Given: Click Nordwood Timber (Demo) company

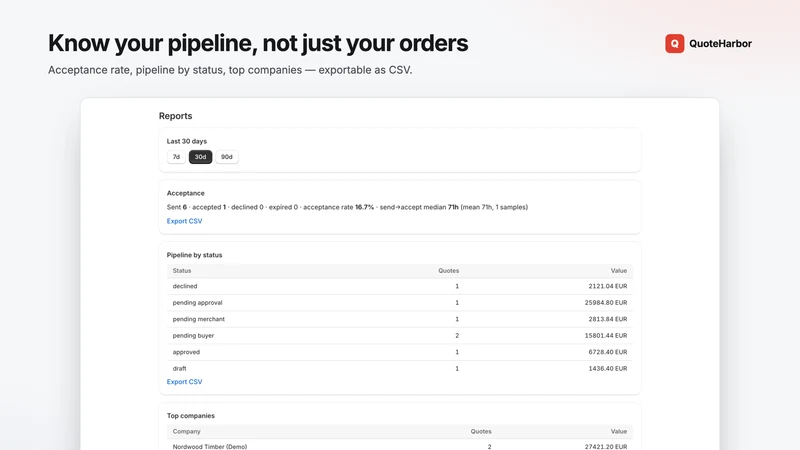Looking at the screenshot, I should point(210,446).
